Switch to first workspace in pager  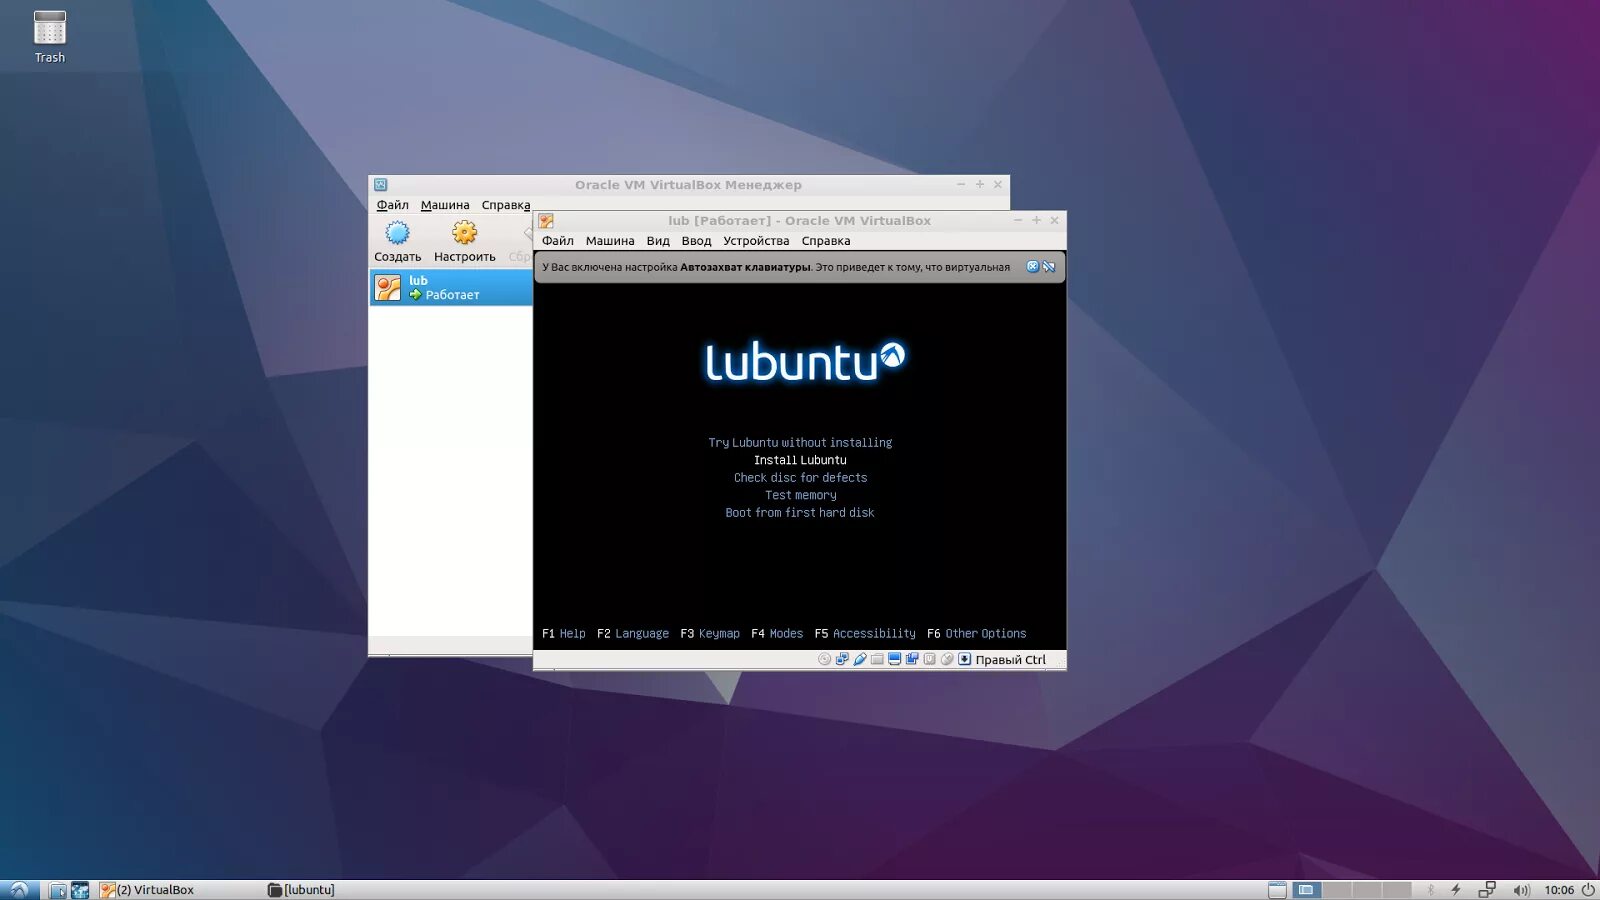[x=1306, y=890]
